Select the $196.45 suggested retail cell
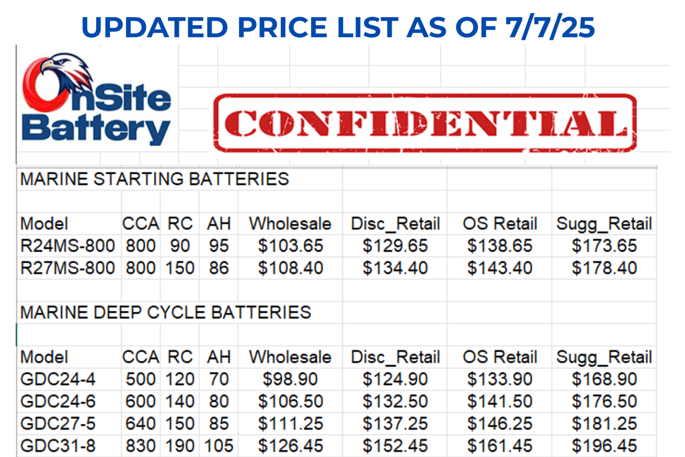This screenshot has height=457, width=685. (605, 446)
